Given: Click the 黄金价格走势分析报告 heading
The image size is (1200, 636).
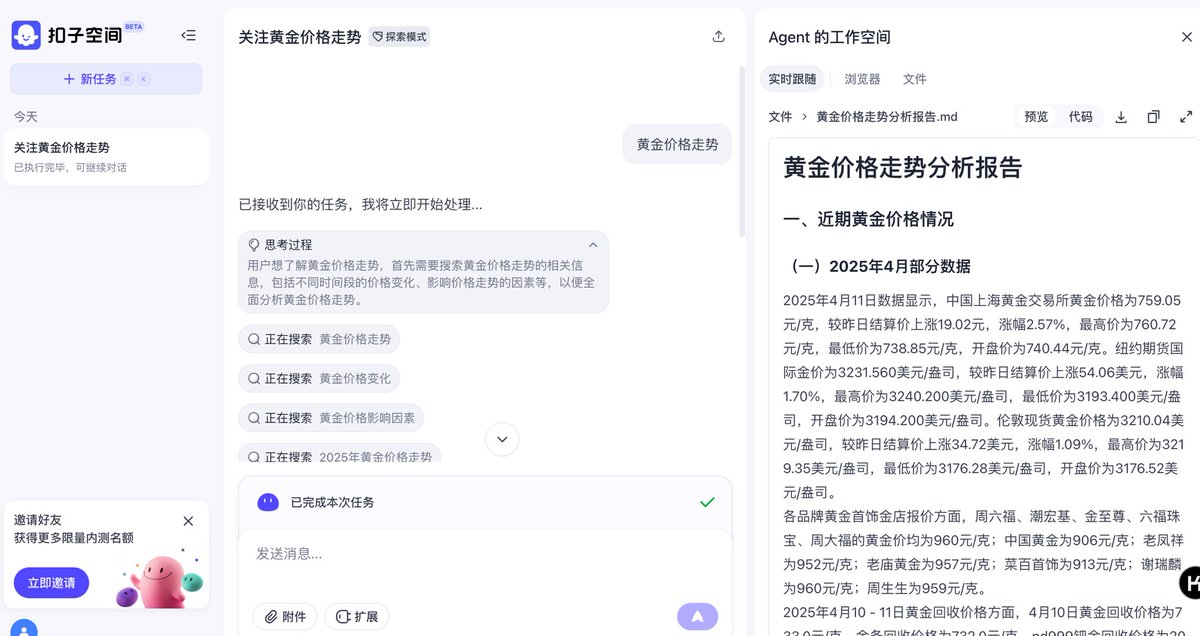Looking at the screenshot, I should [x=902, y=167].
